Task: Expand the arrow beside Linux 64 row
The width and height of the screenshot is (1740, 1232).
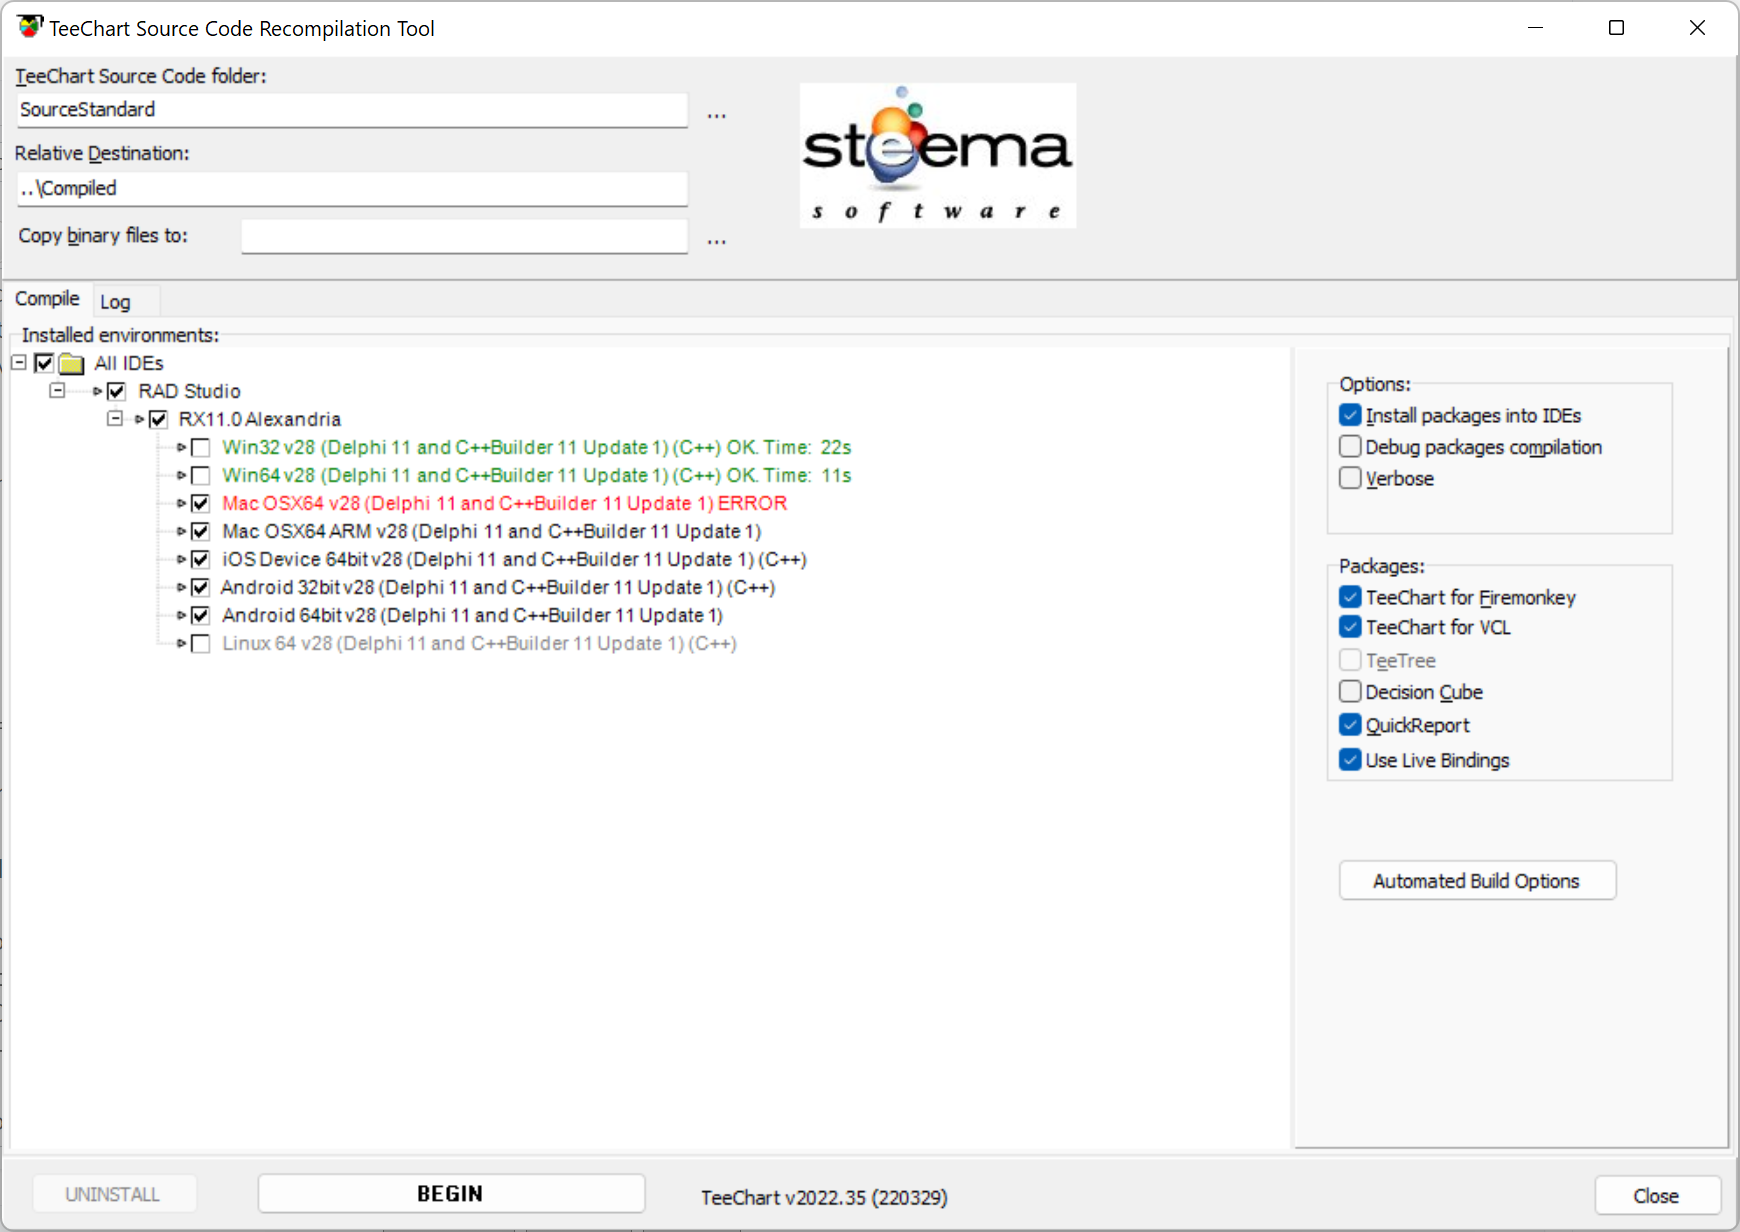Action: click(x=181, y=643)
